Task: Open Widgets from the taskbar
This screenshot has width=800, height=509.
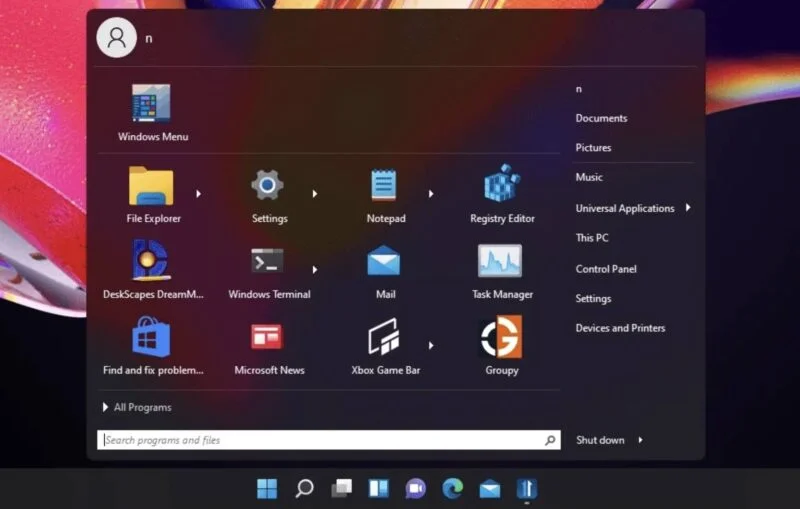Action: (379, 489)
